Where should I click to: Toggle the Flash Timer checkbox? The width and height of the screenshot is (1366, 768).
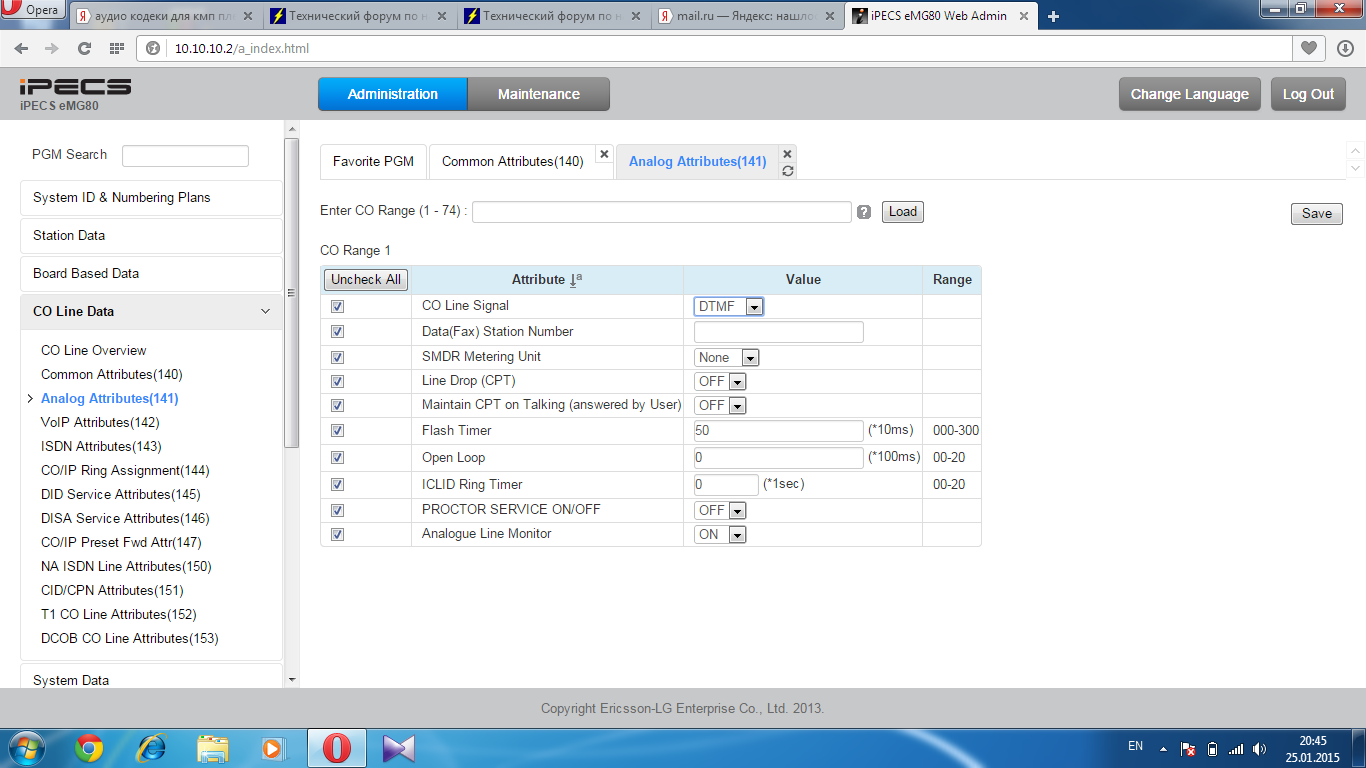[337, 431]
